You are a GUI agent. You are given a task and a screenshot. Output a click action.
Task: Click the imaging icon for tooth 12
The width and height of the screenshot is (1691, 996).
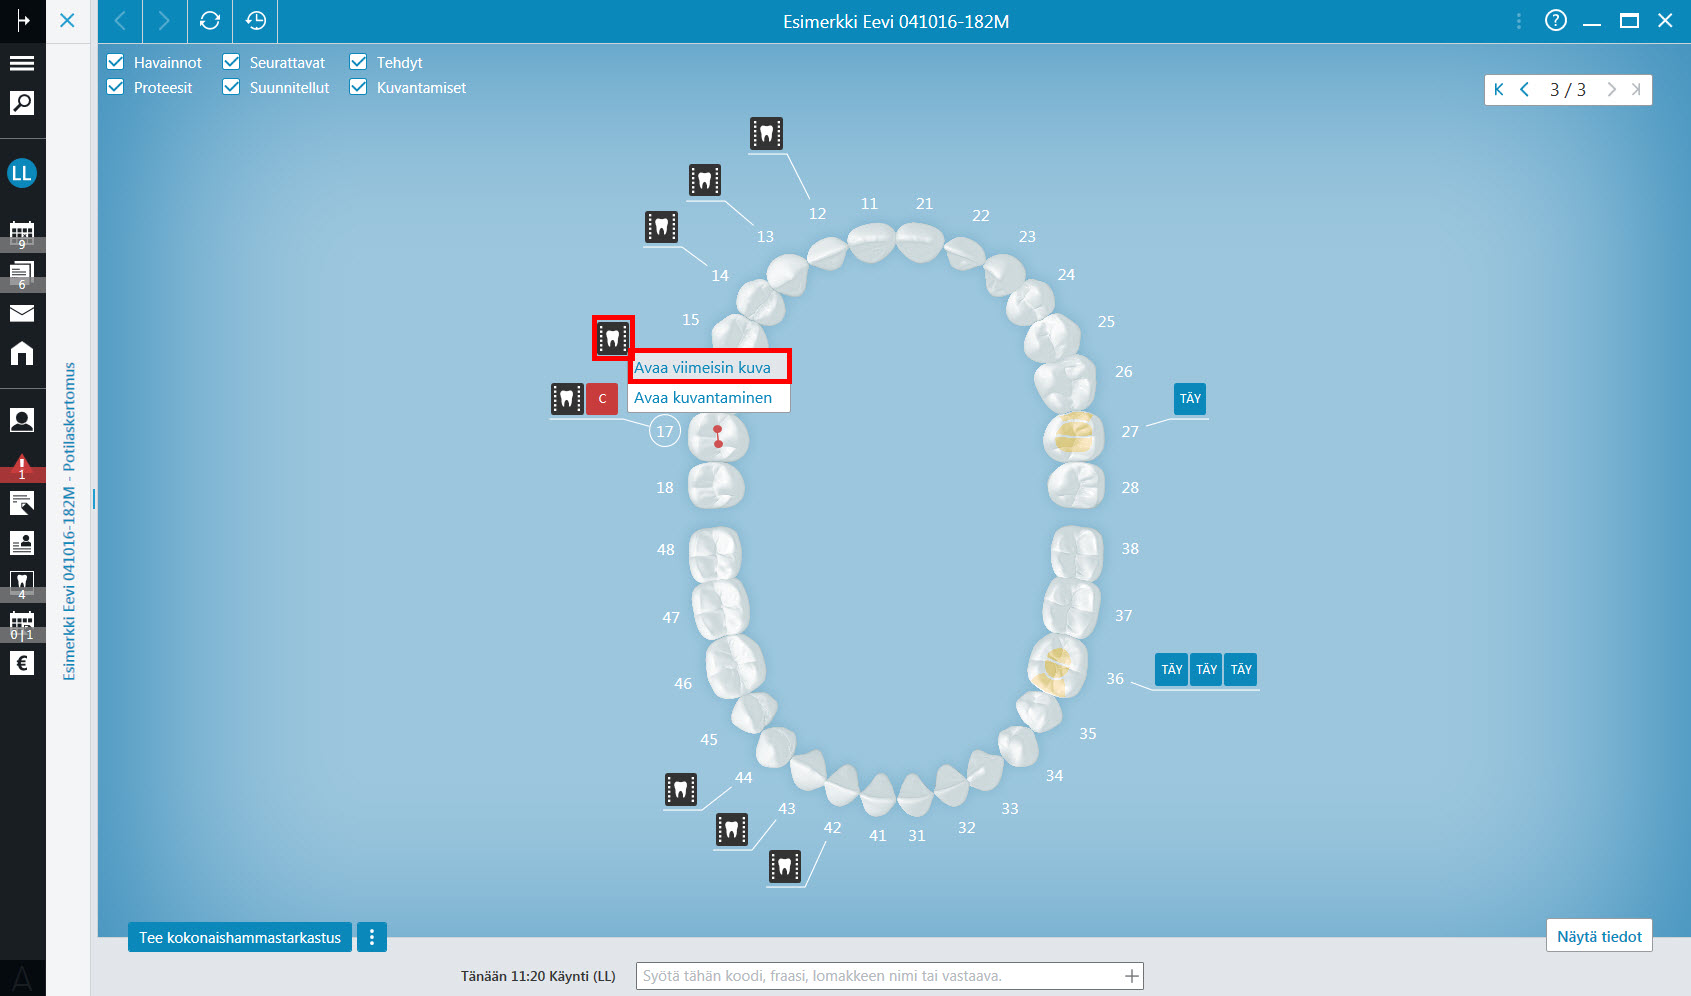coord(766,134)
